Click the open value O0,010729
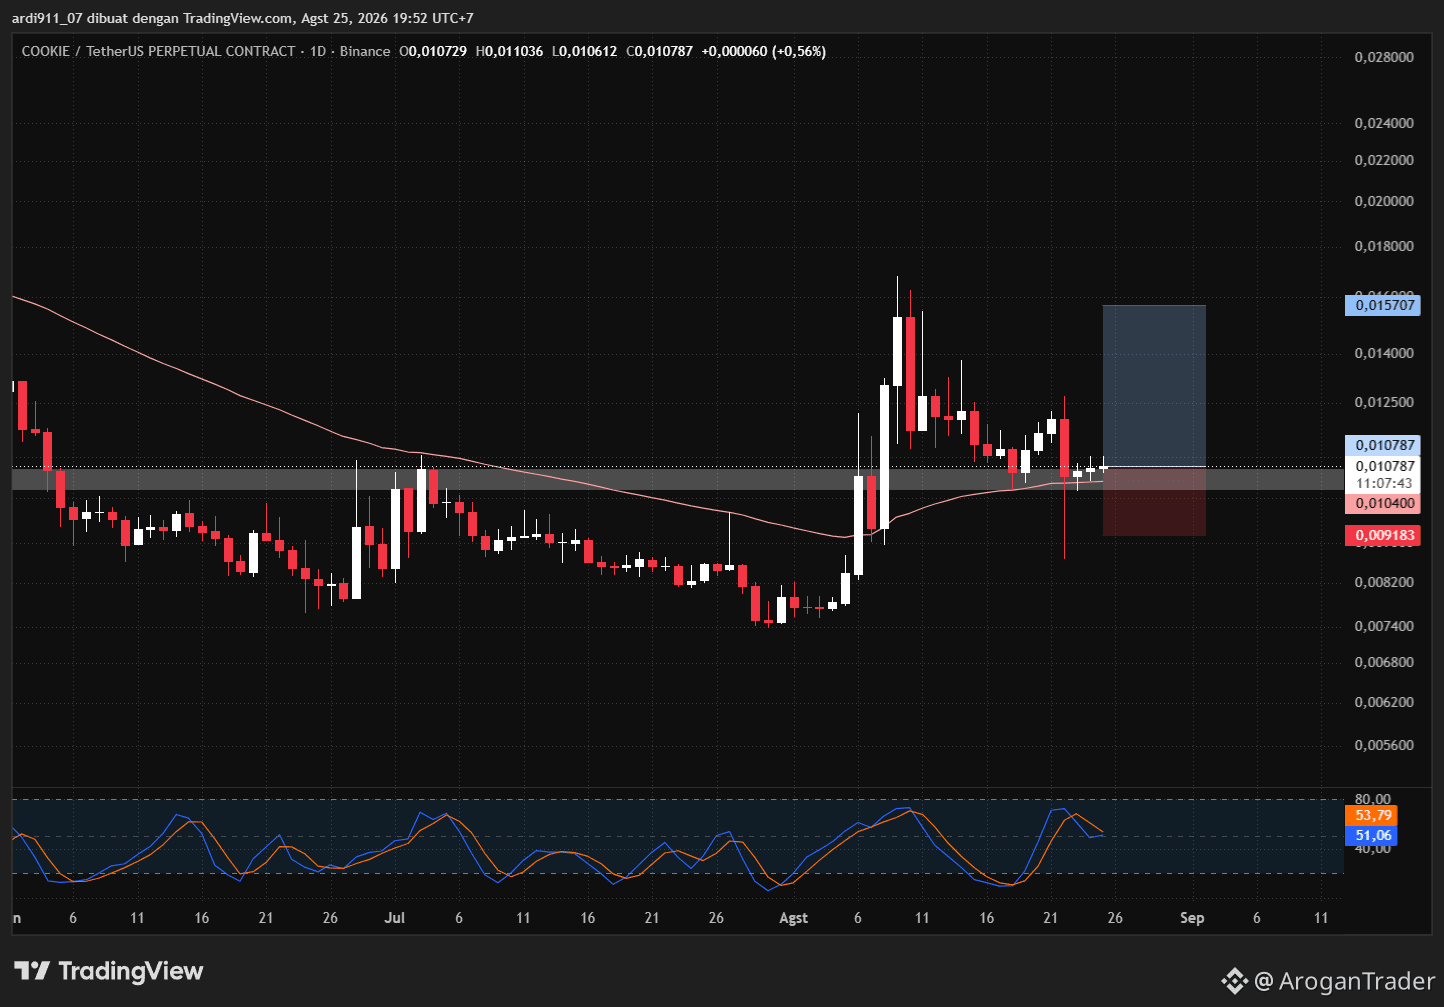The width and height of the screenshot is (1444, 1007). [x=433, y=51]
